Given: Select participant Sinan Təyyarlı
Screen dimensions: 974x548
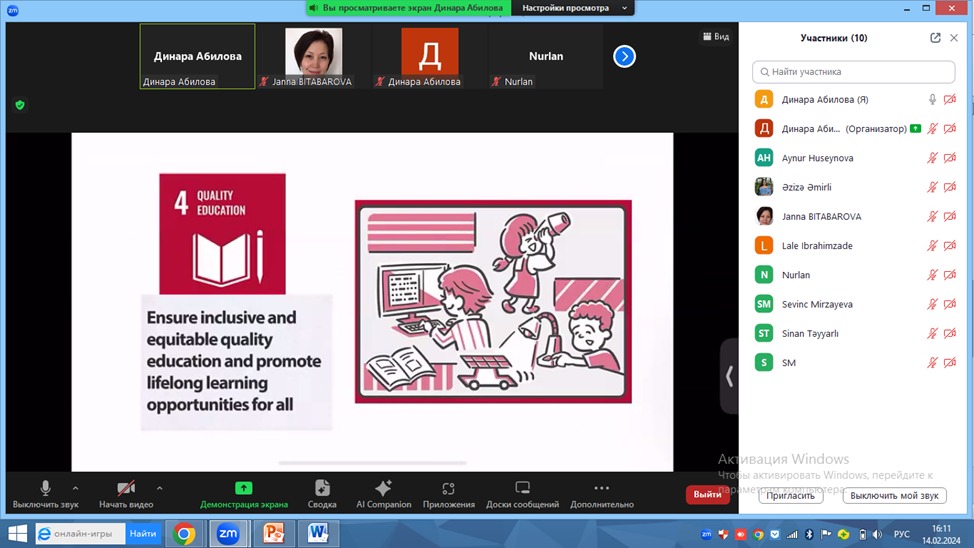Looking at the screenshot, I should (853, 333).
